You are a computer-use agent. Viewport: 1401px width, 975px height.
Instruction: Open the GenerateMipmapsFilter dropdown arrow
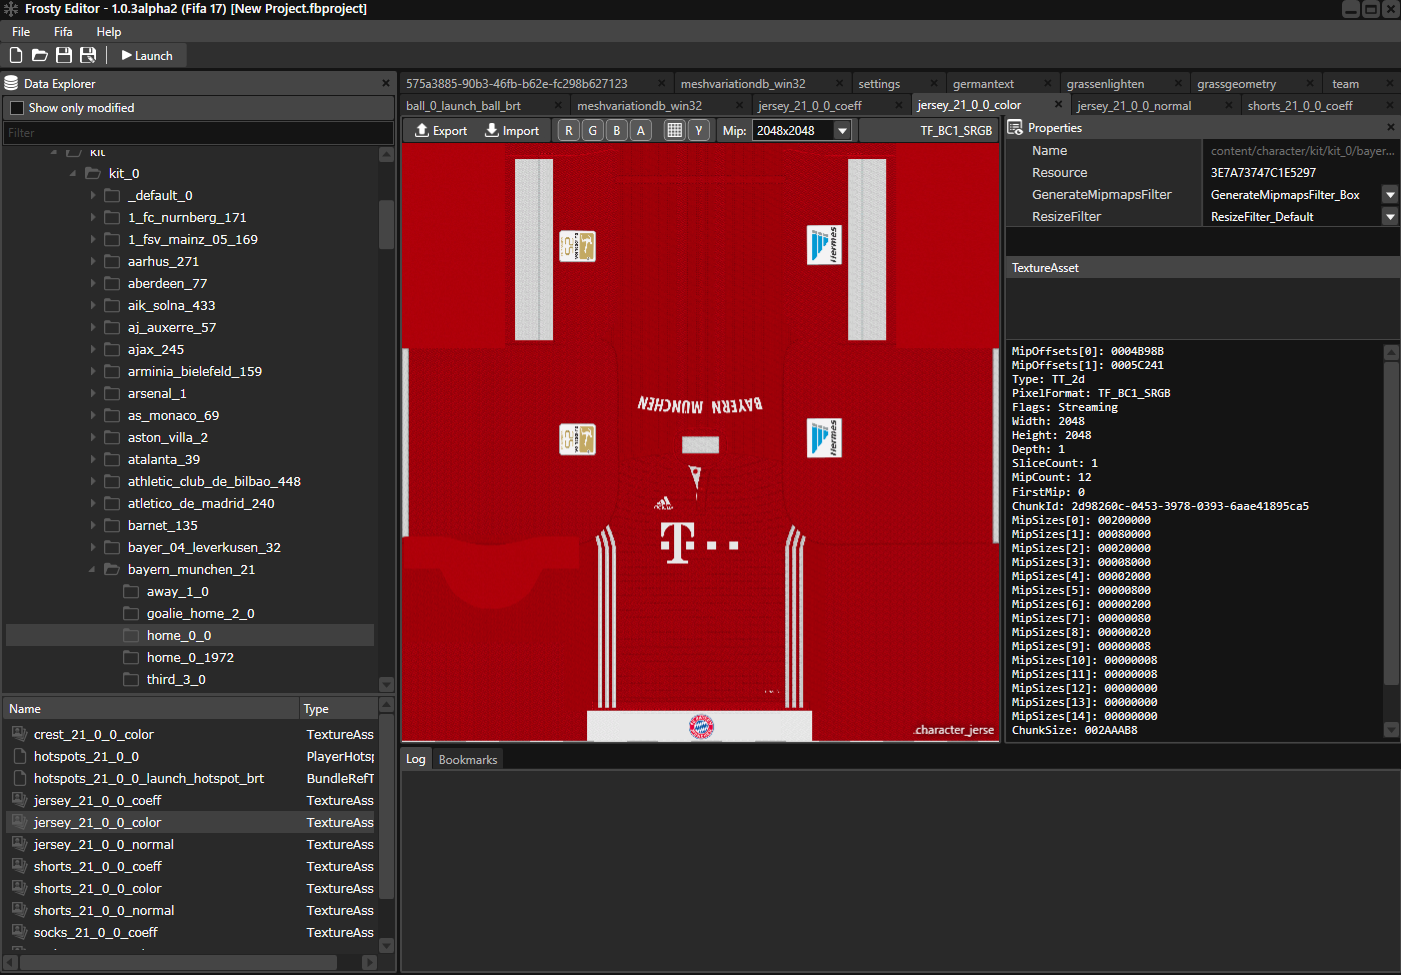coord(1390,194)
